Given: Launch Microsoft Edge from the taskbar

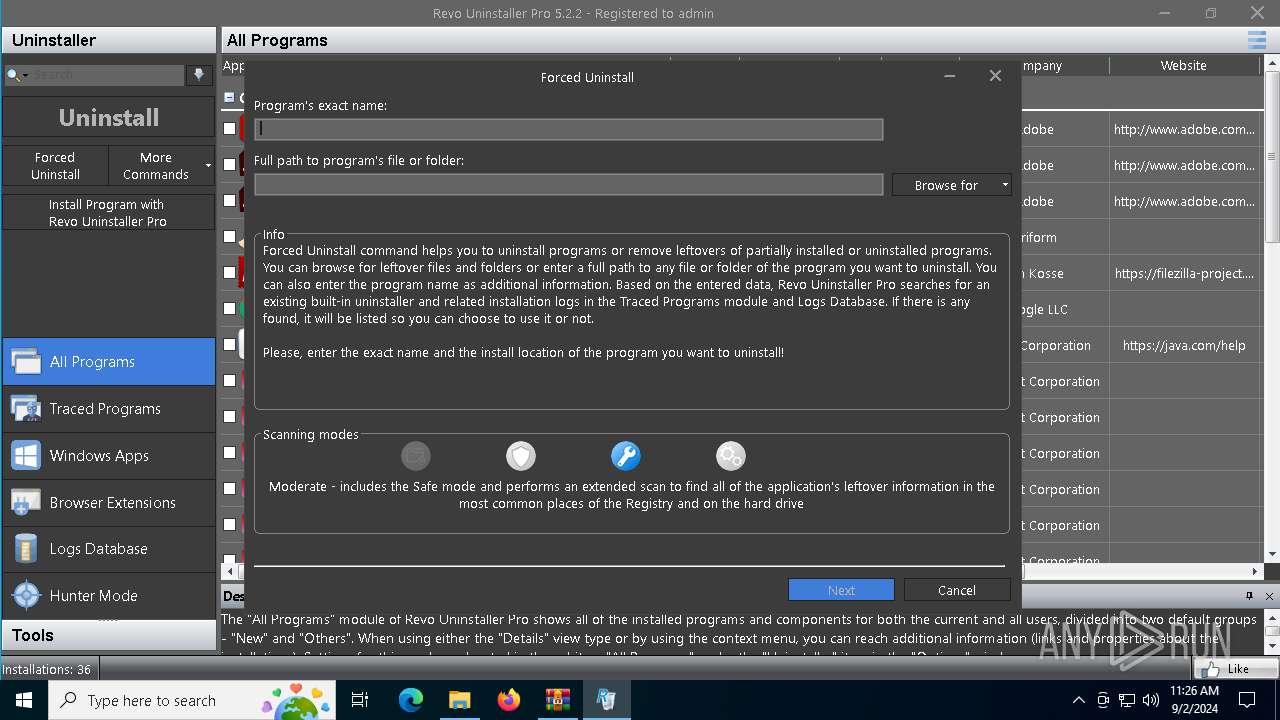Looking at the screenshot, I should pyautogui.click(x=411, y=700).
